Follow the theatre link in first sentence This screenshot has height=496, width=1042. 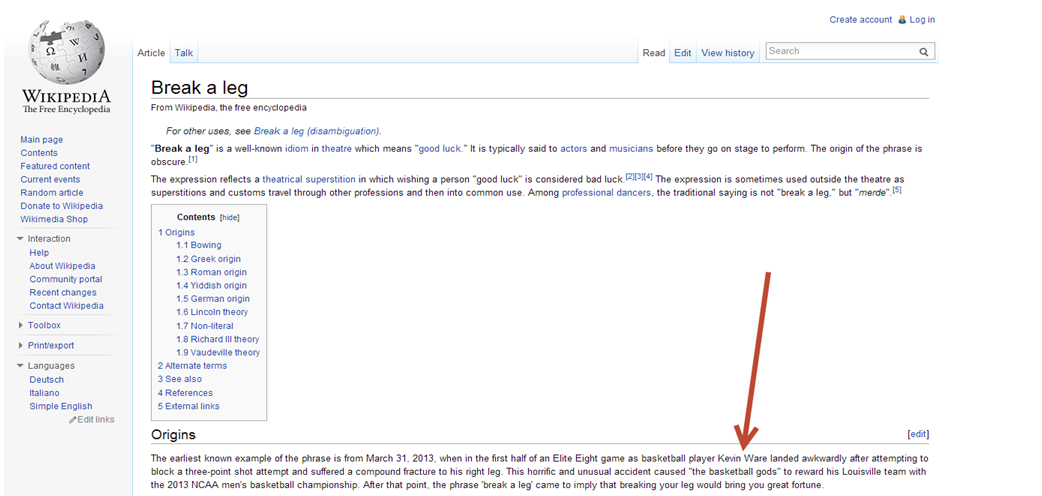(337, 149)
